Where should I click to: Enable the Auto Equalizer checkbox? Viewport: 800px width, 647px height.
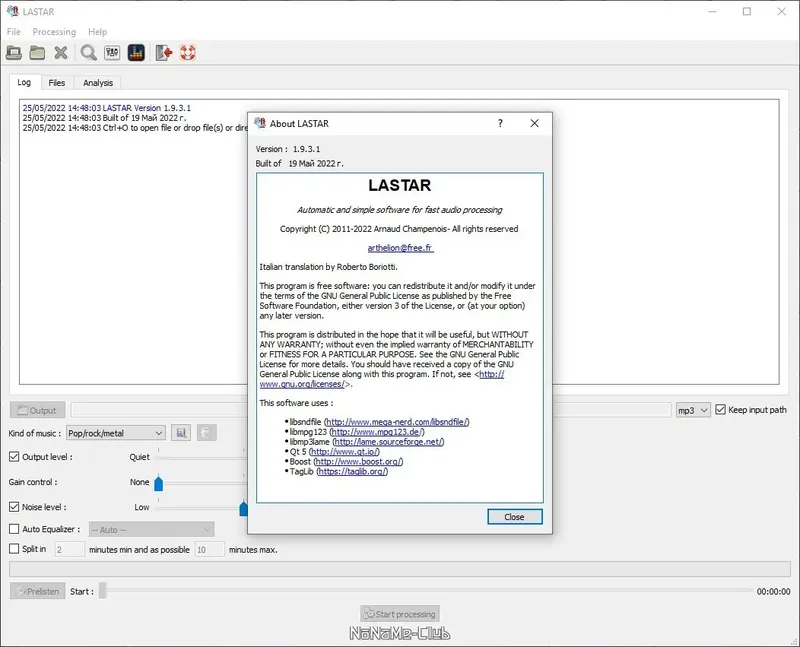(14, 529)
